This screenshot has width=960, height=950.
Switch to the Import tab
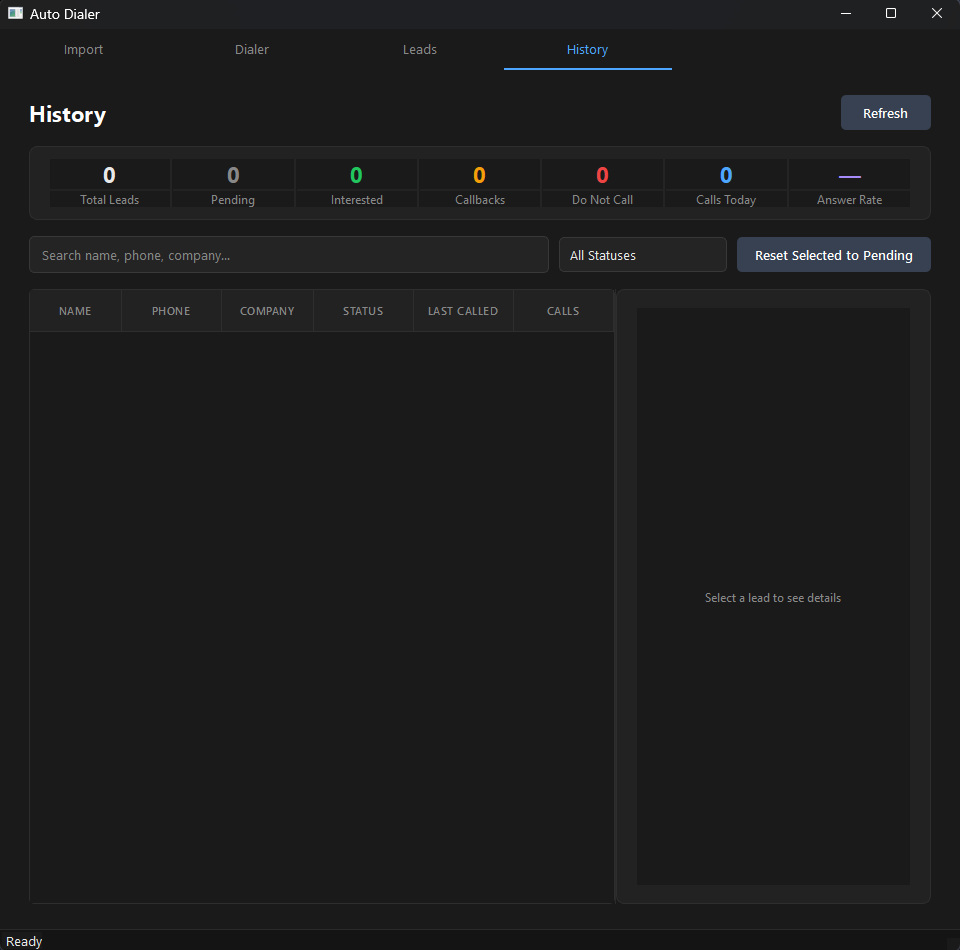tap(83, 50)
